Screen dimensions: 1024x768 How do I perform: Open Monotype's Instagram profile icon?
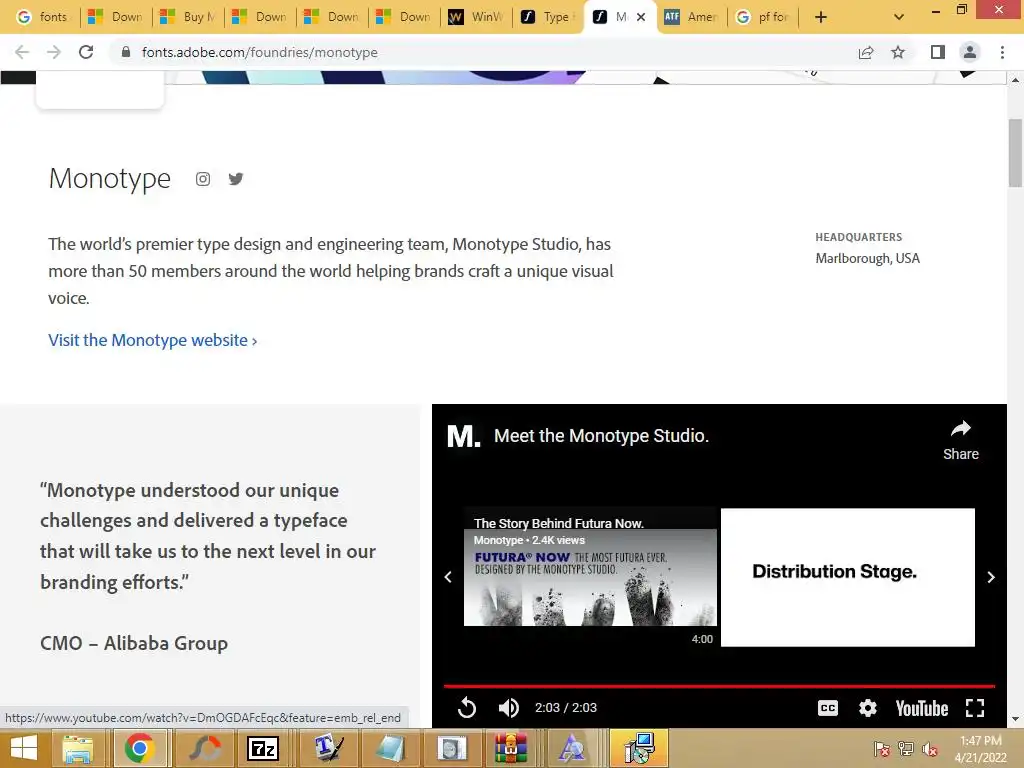coord(203,179)
